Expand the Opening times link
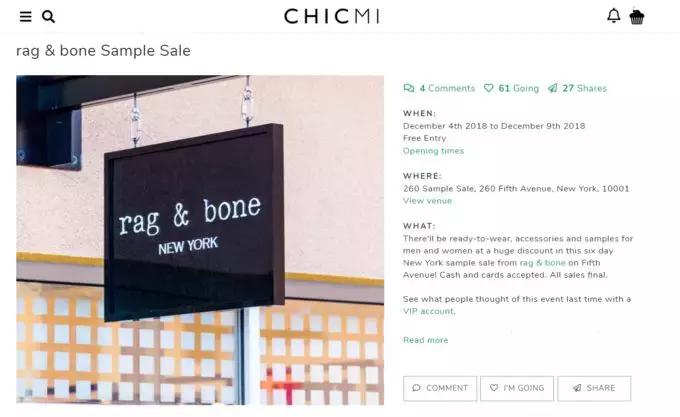The width and height of the screenshot is (680, 417). tap(433, 151)
